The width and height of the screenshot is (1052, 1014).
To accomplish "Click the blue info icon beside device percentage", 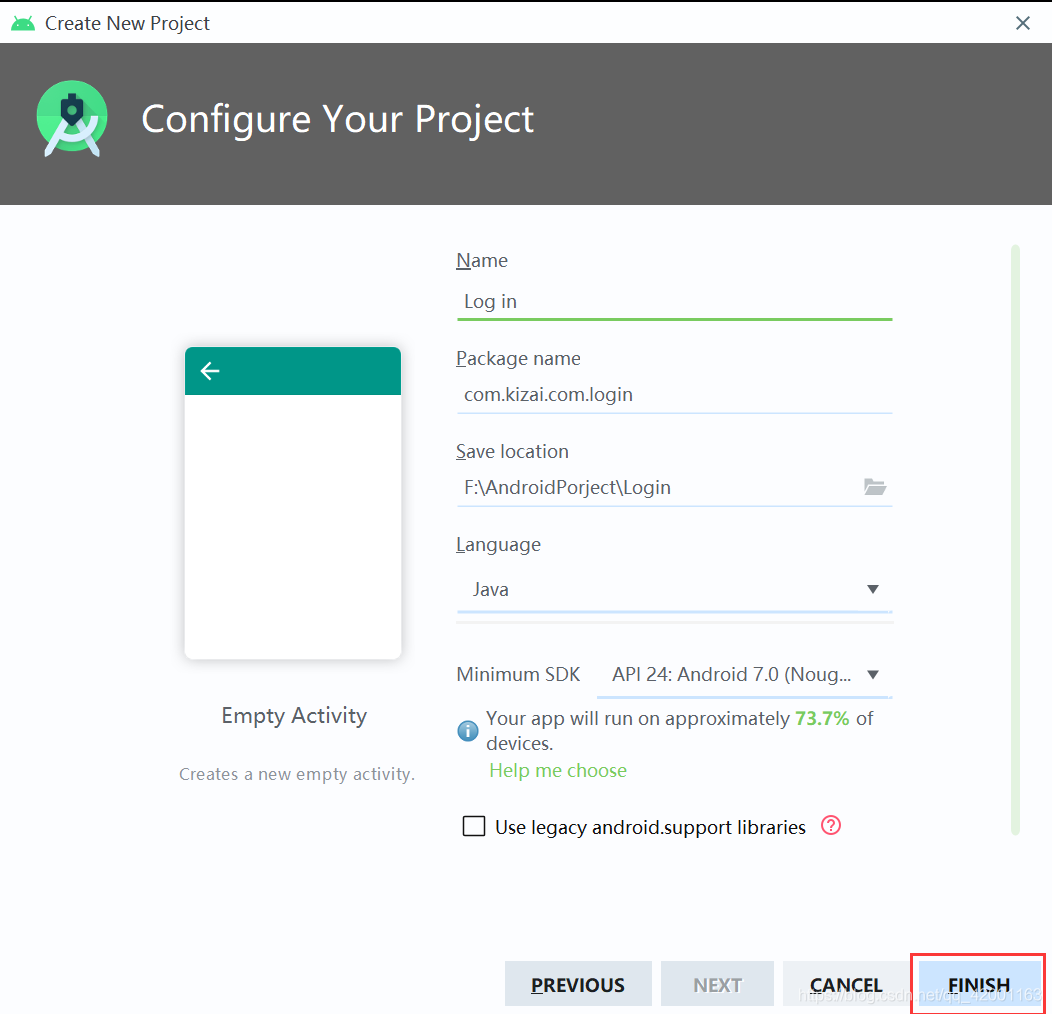I will [468, 730].
